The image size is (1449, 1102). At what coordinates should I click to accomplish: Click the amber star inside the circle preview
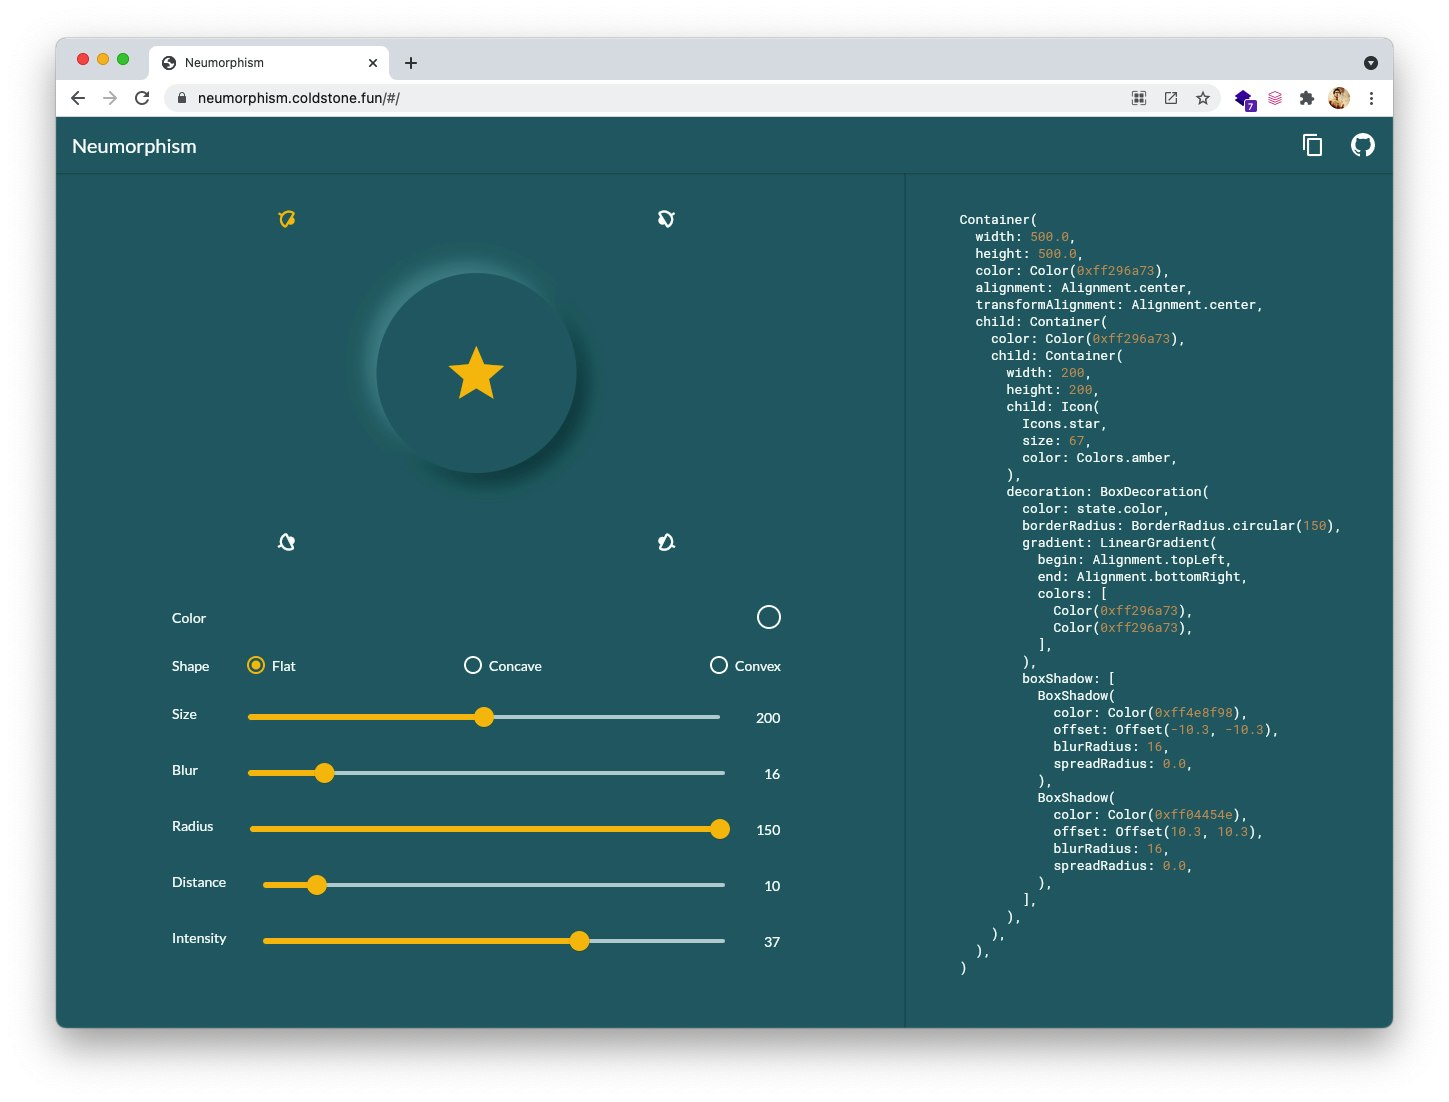click(x=475, y=373)
